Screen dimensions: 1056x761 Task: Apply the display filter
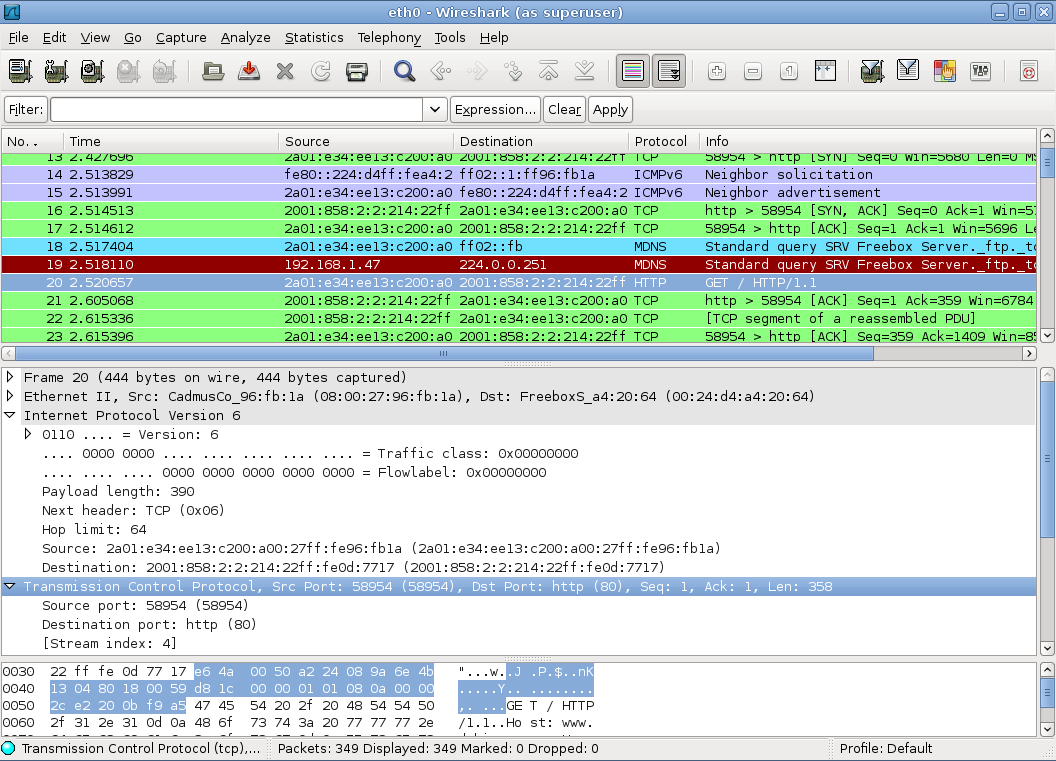tap(610, 109)
